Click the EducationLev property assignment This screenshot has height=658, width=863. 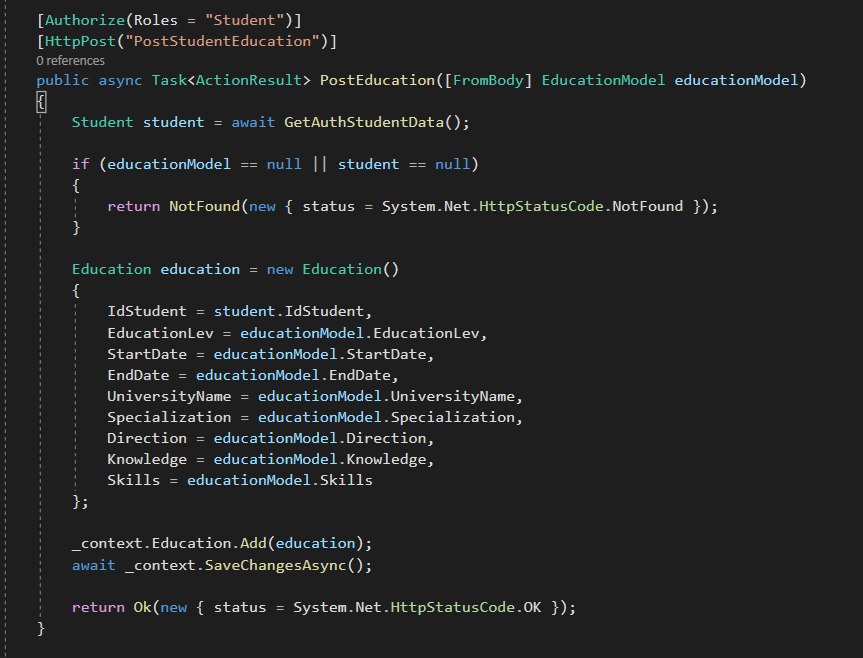[x=297, y=333]
